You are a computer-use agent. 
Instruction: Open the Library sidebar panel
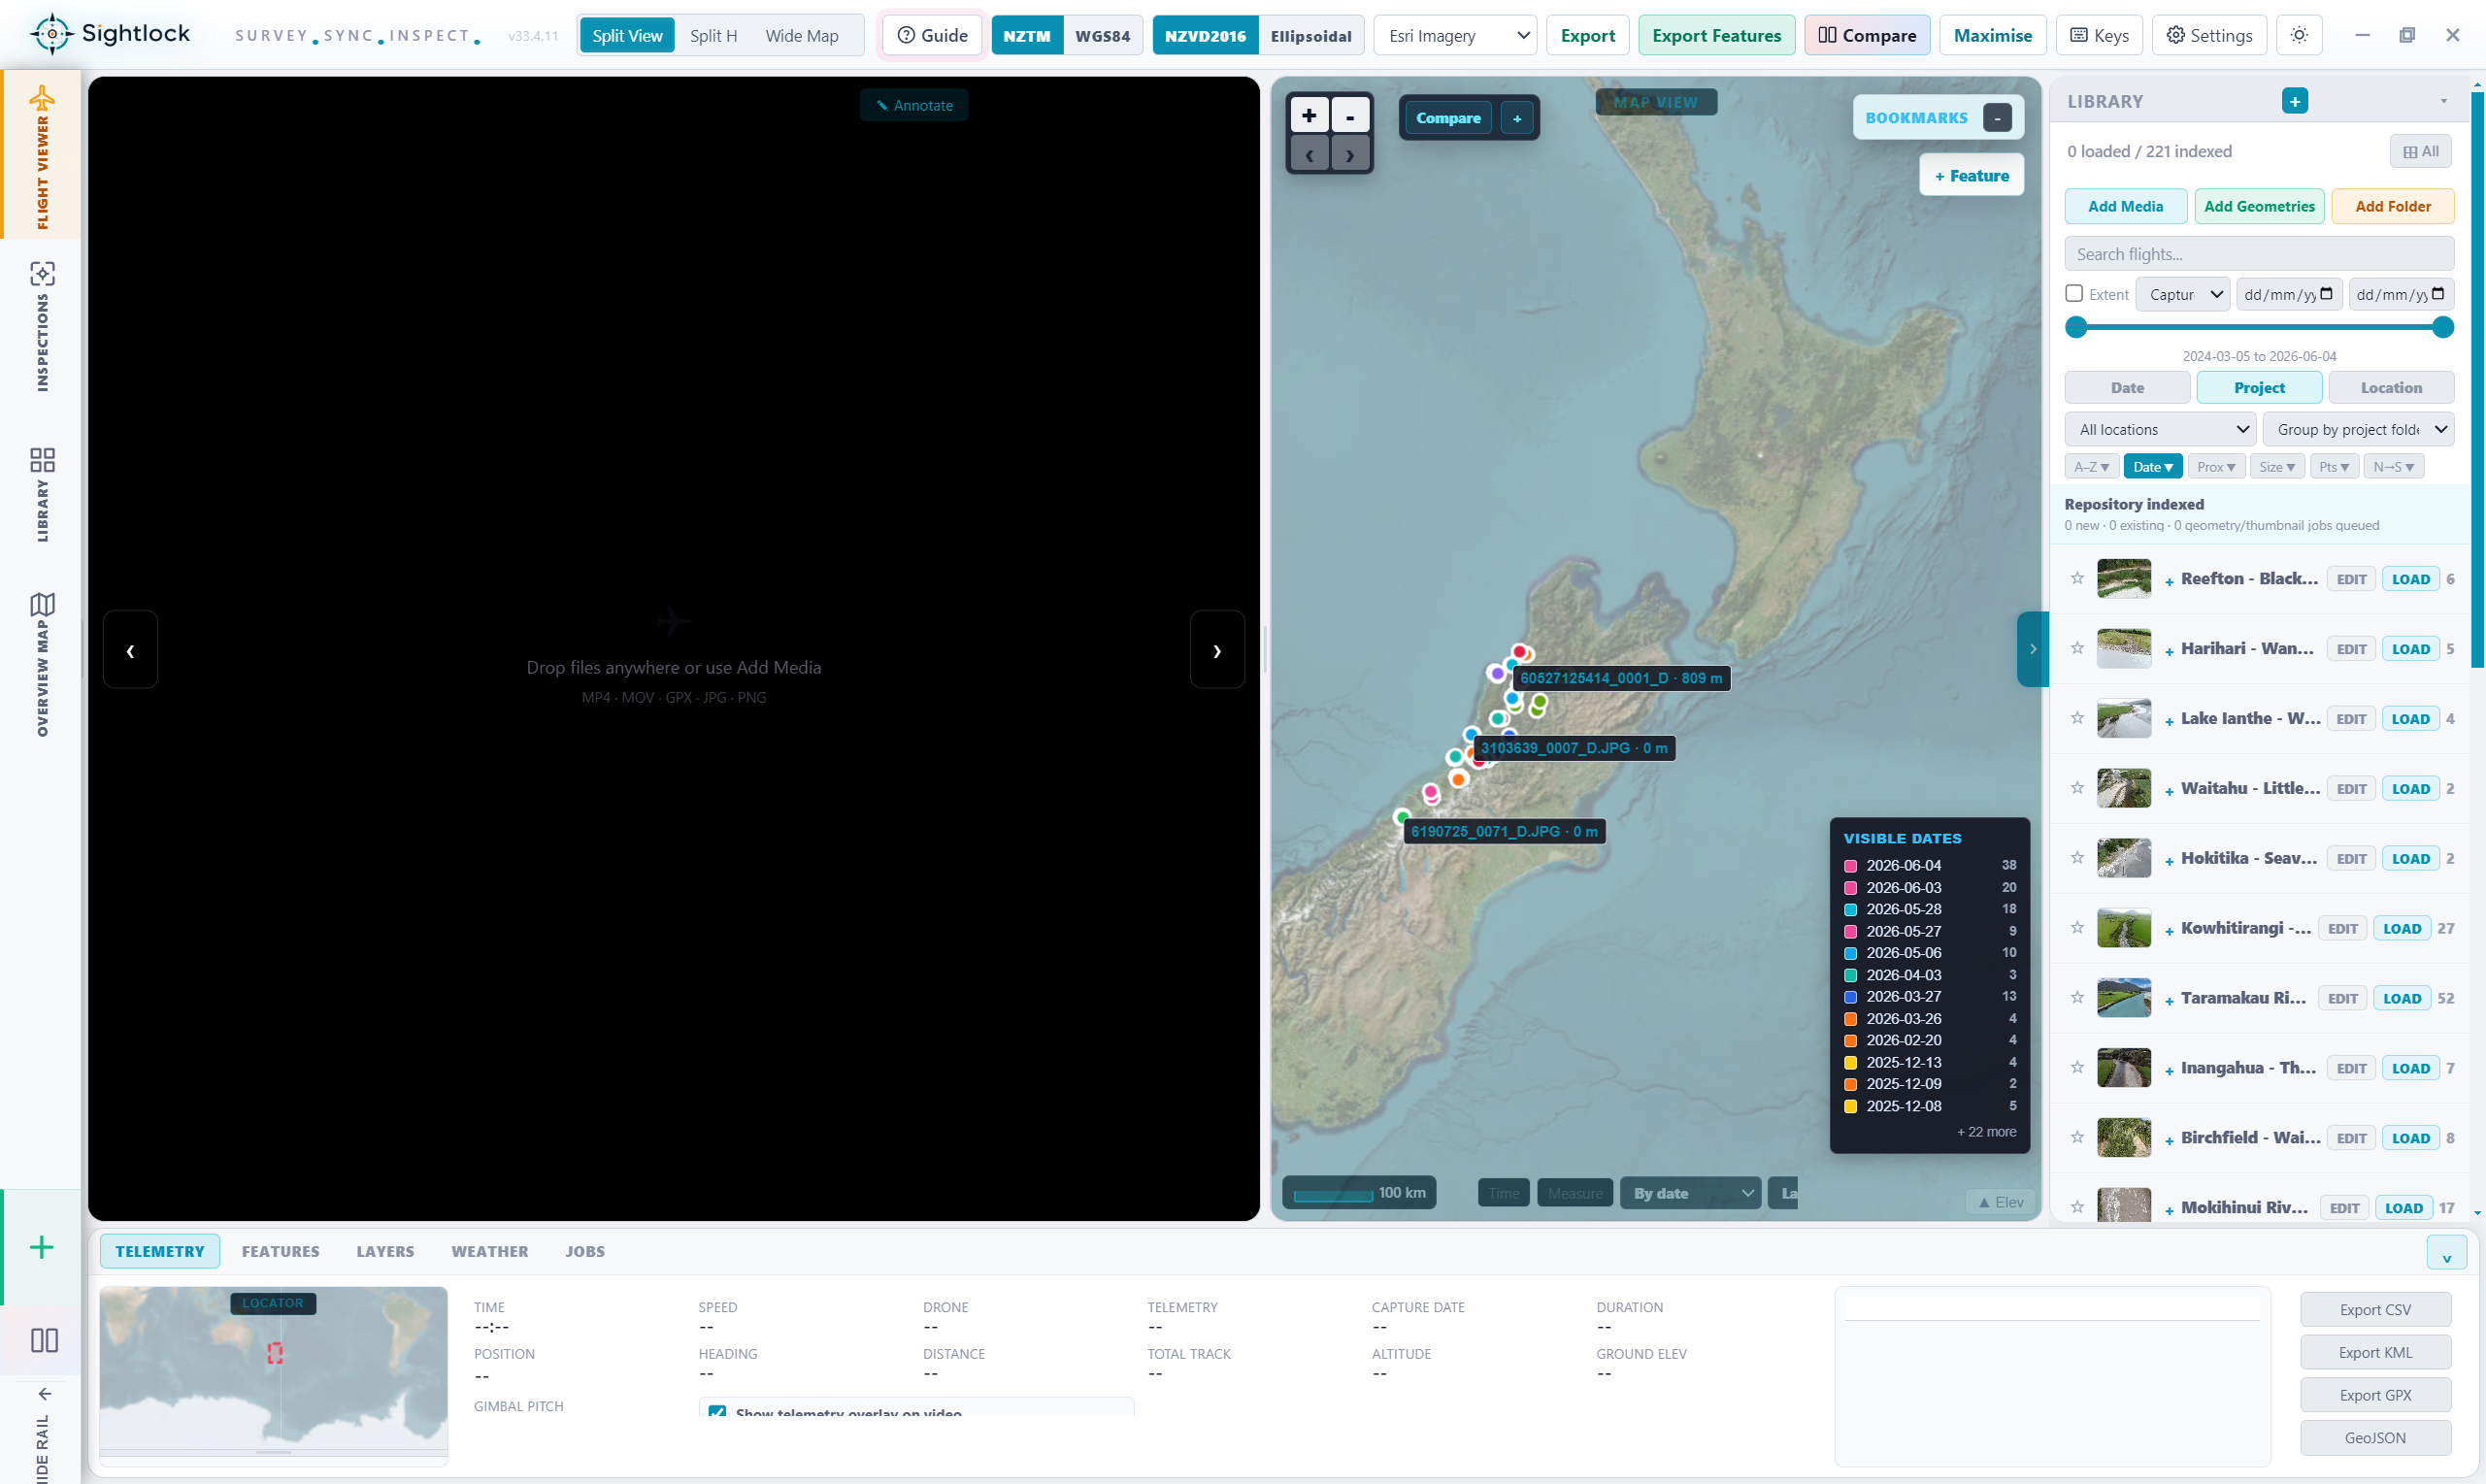(41, 494)
